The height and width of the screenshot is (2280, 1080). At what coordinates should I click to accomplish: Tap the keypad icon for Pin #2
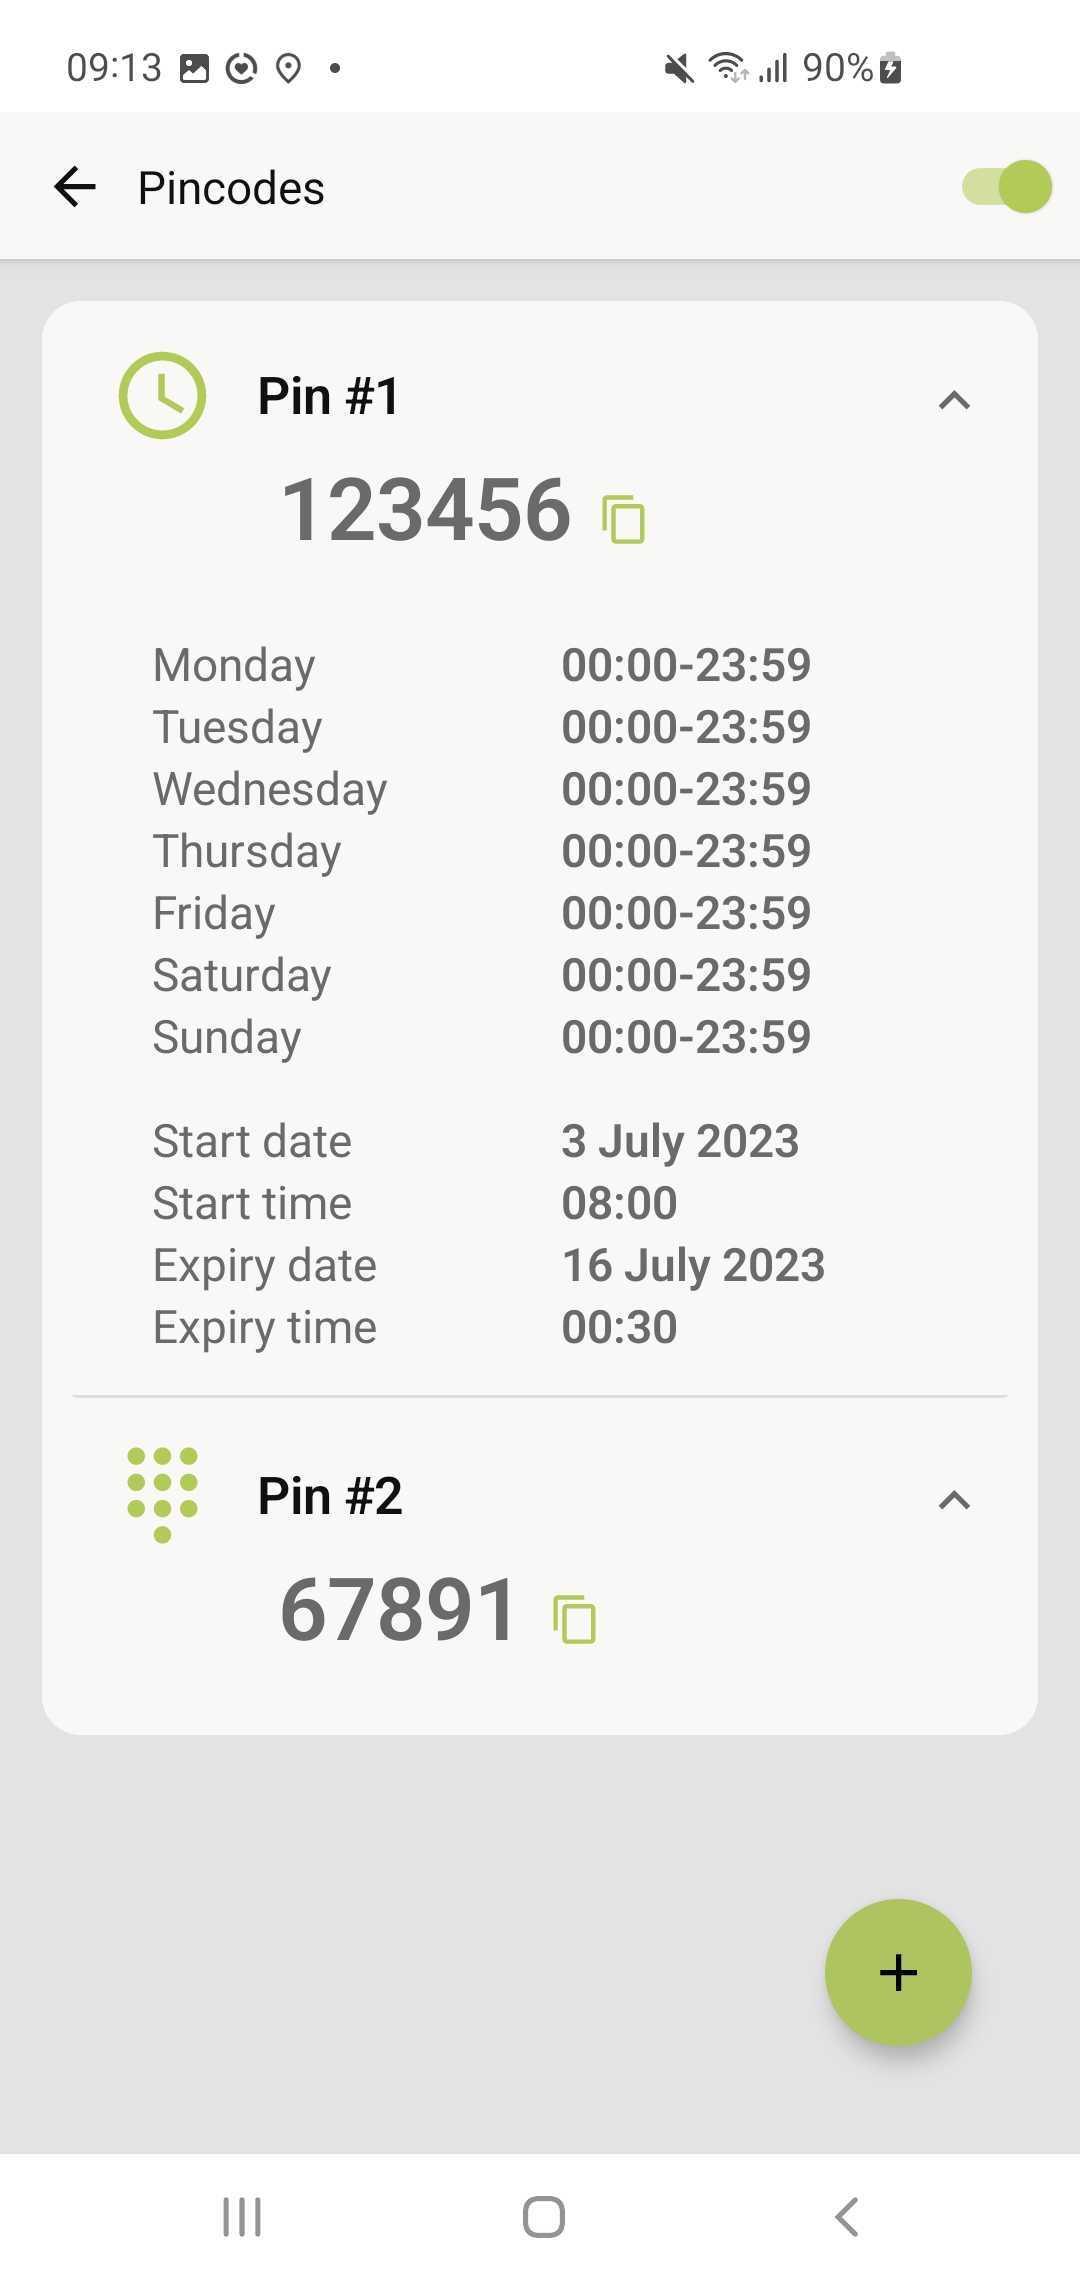162,1494
